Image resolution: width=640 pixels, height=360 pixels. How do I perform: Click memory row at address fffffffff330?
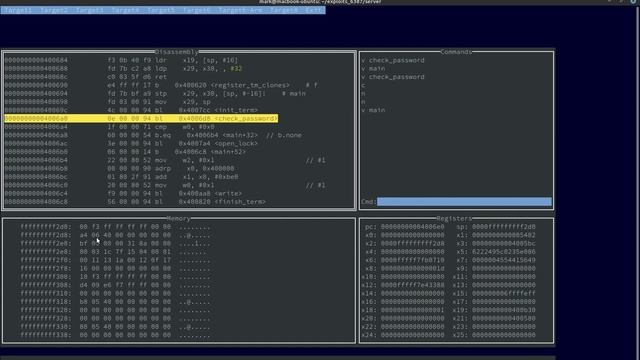pos(116,327)
